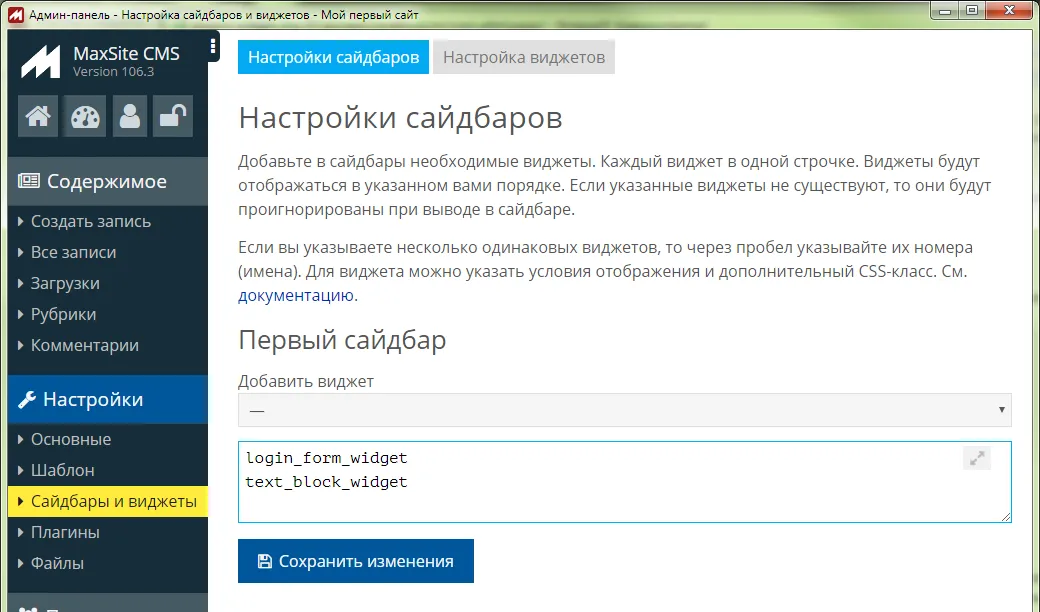Screen dimensions: 1040x612
Task: Log out using the open padlock icon
Action: click(172, 116)
